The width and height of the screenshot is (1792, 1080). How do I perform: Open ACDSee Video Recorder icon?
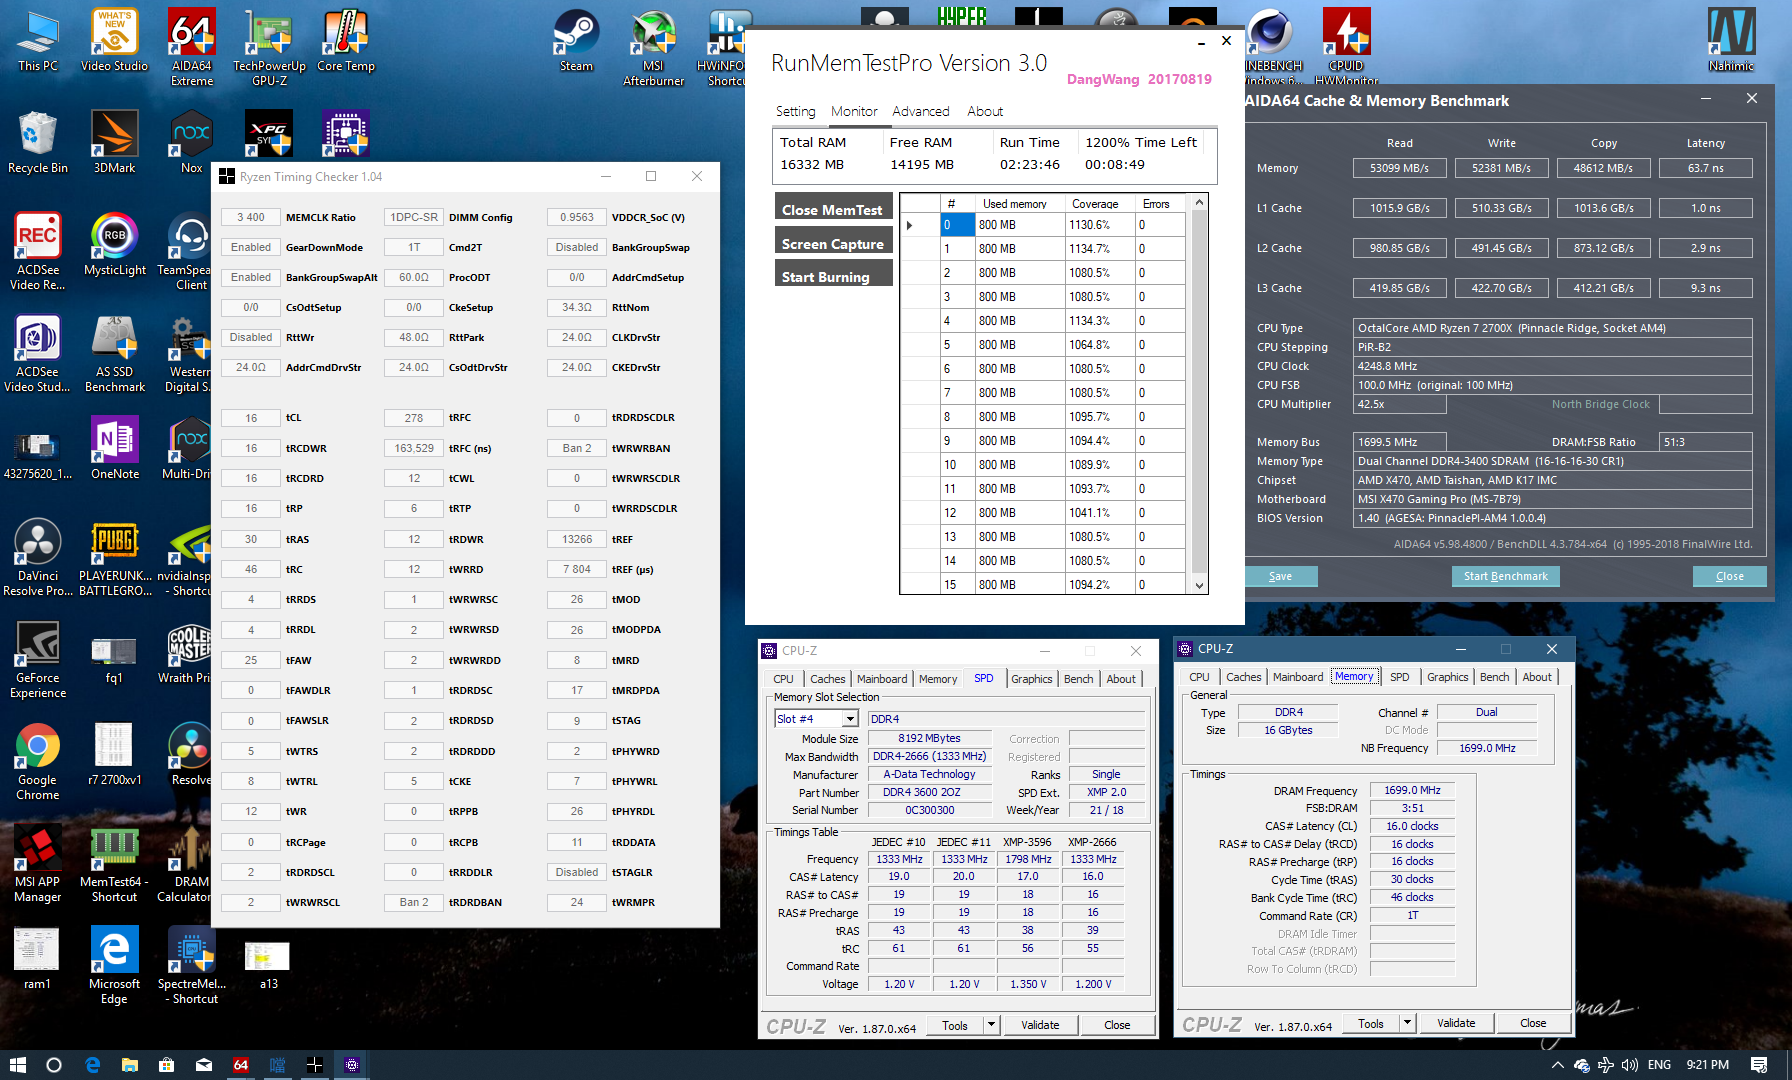[x=38, y=252]
